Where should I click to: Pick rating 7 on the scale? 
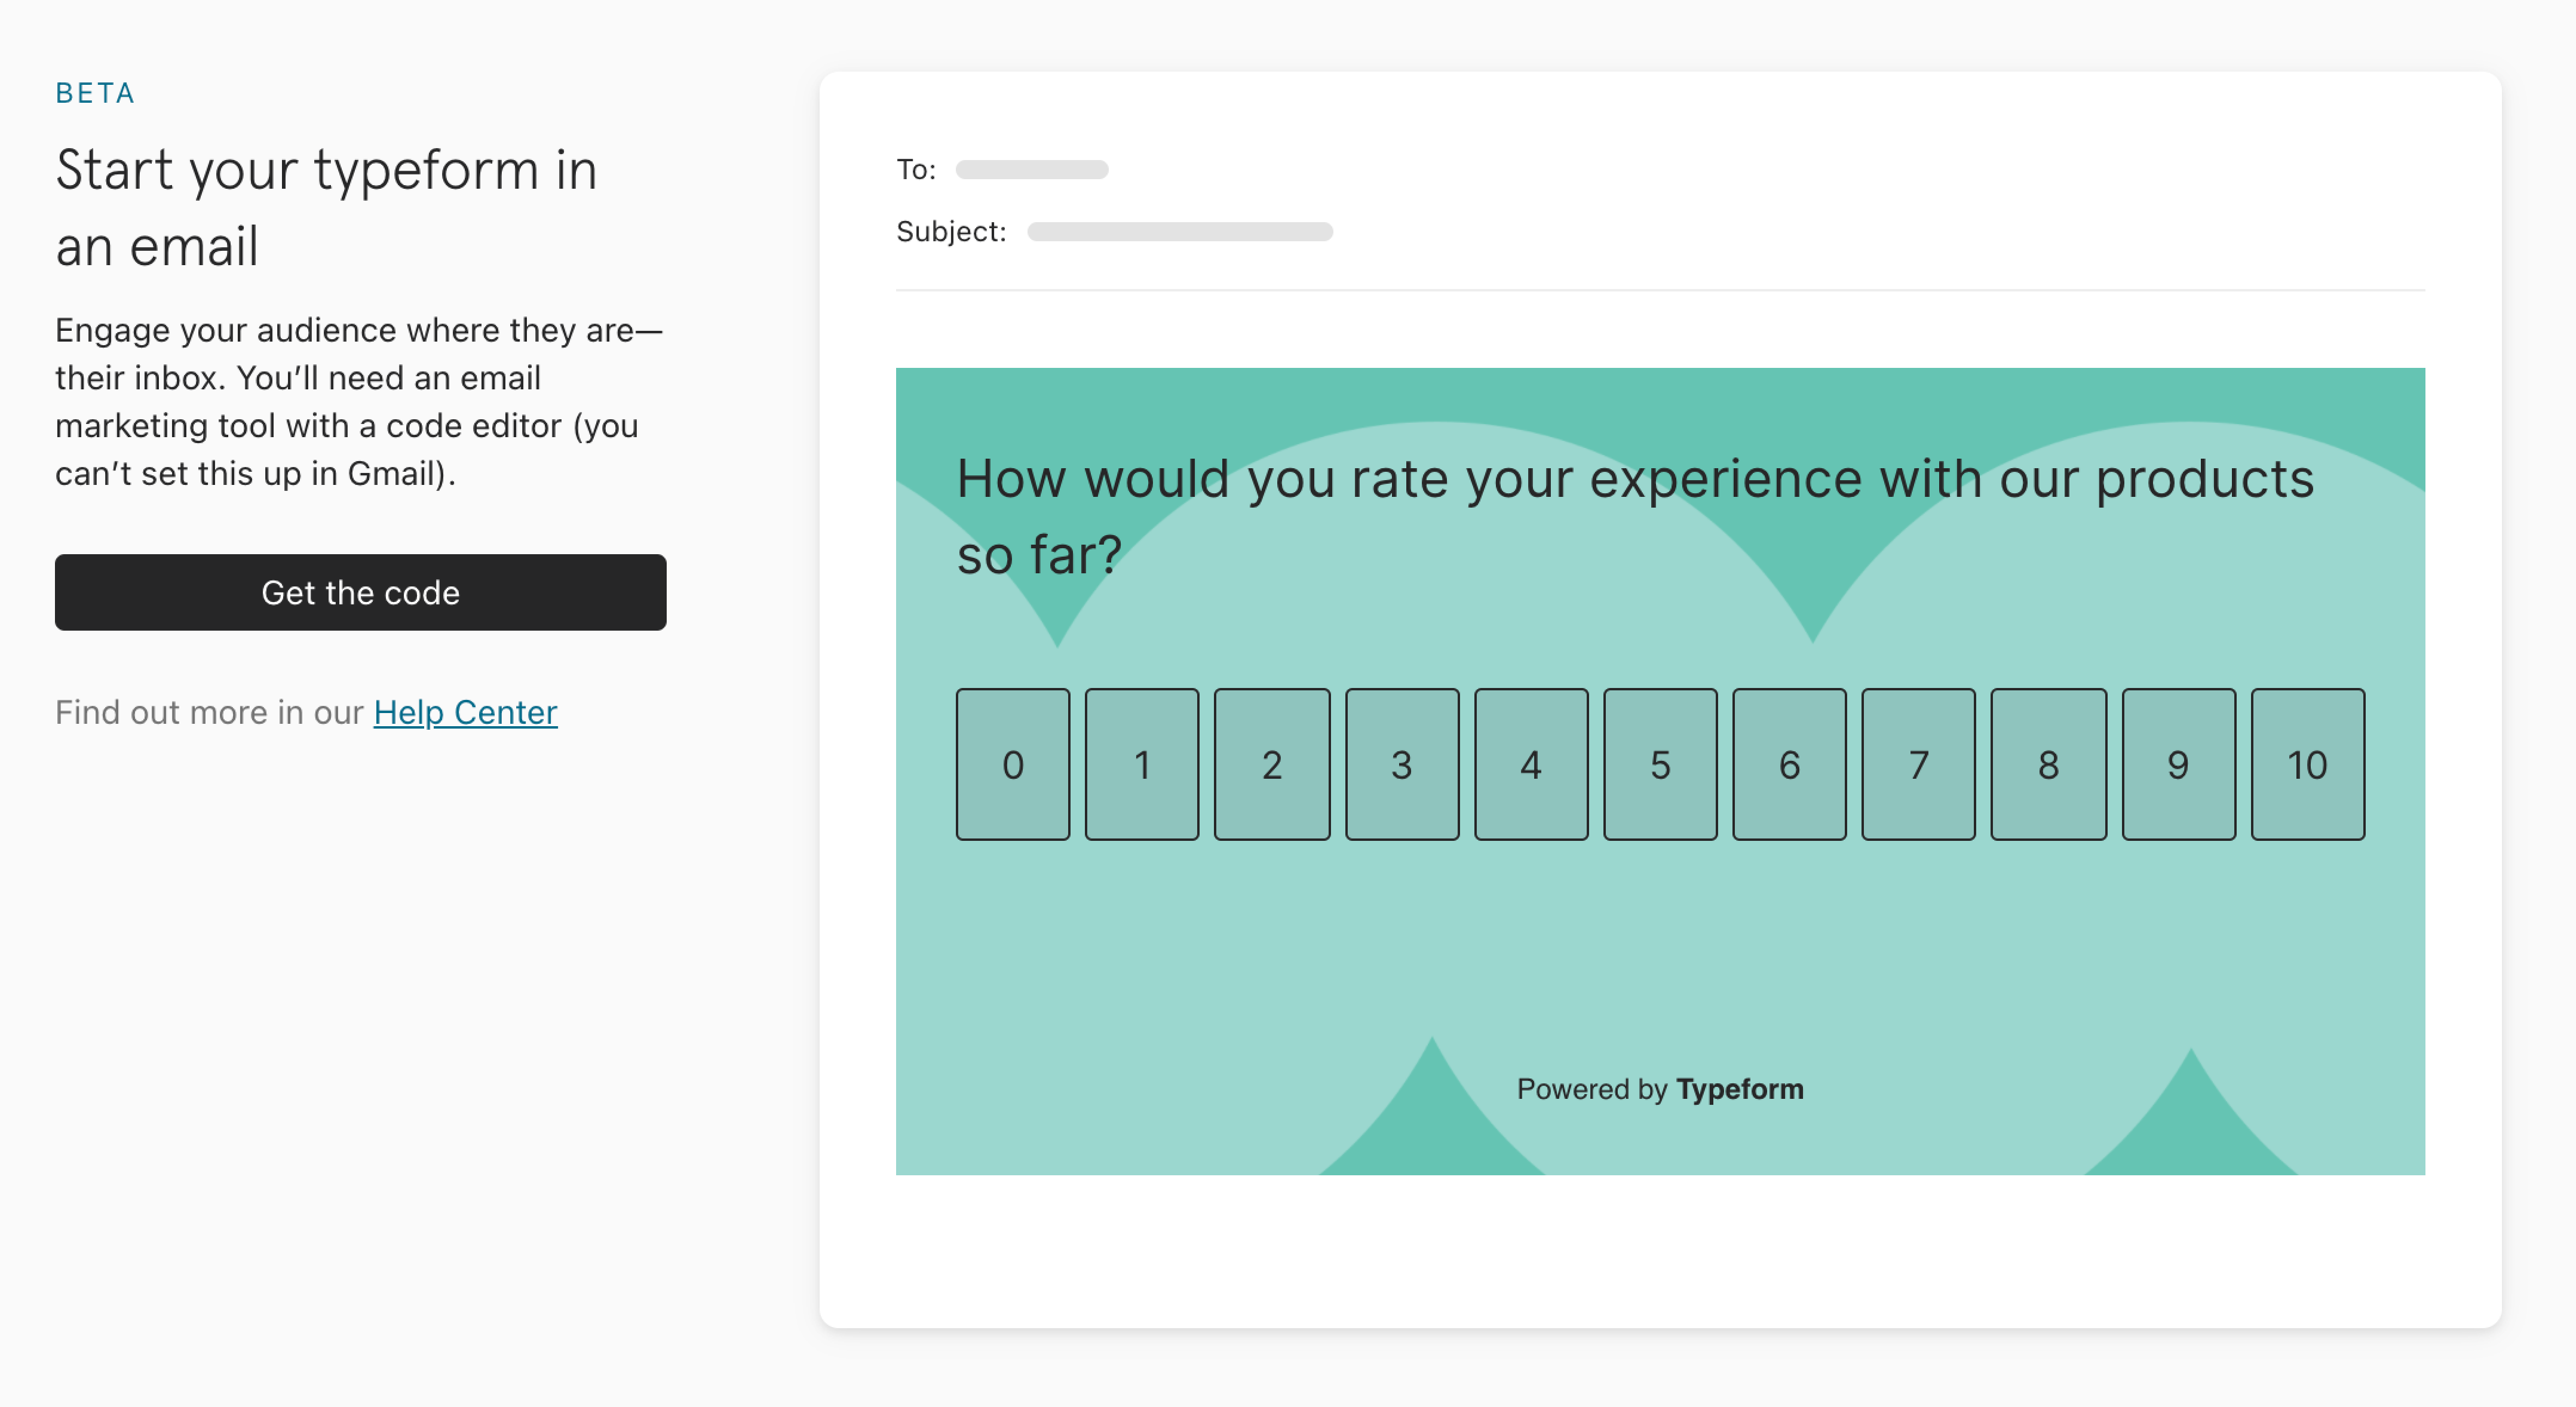(x=1918, y=764)
